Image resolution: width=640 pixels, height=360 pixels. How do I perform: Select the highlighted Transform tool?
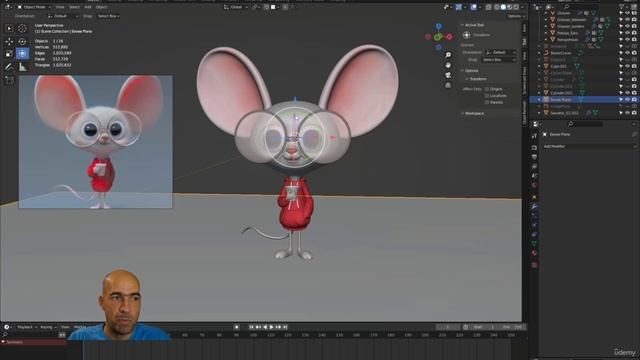(22, 53)
